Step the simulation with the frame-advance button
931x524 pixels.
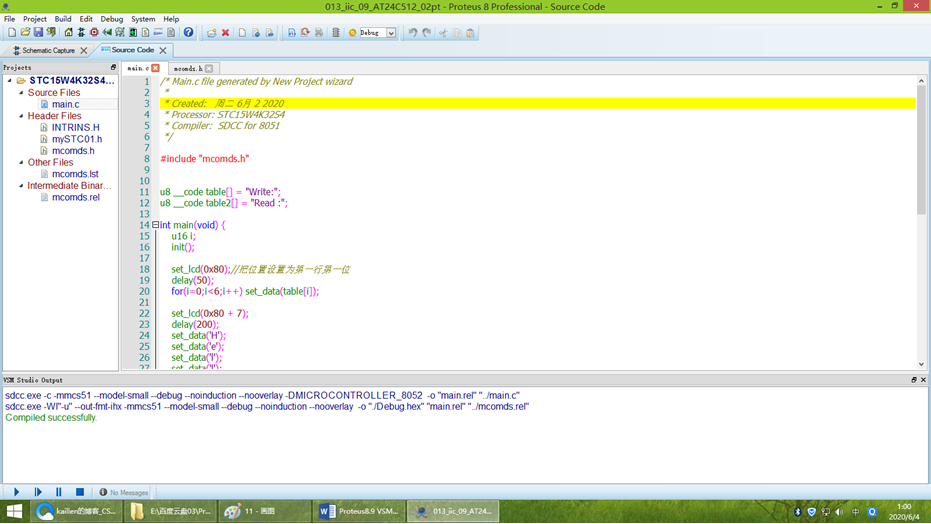tap(38, 492)
